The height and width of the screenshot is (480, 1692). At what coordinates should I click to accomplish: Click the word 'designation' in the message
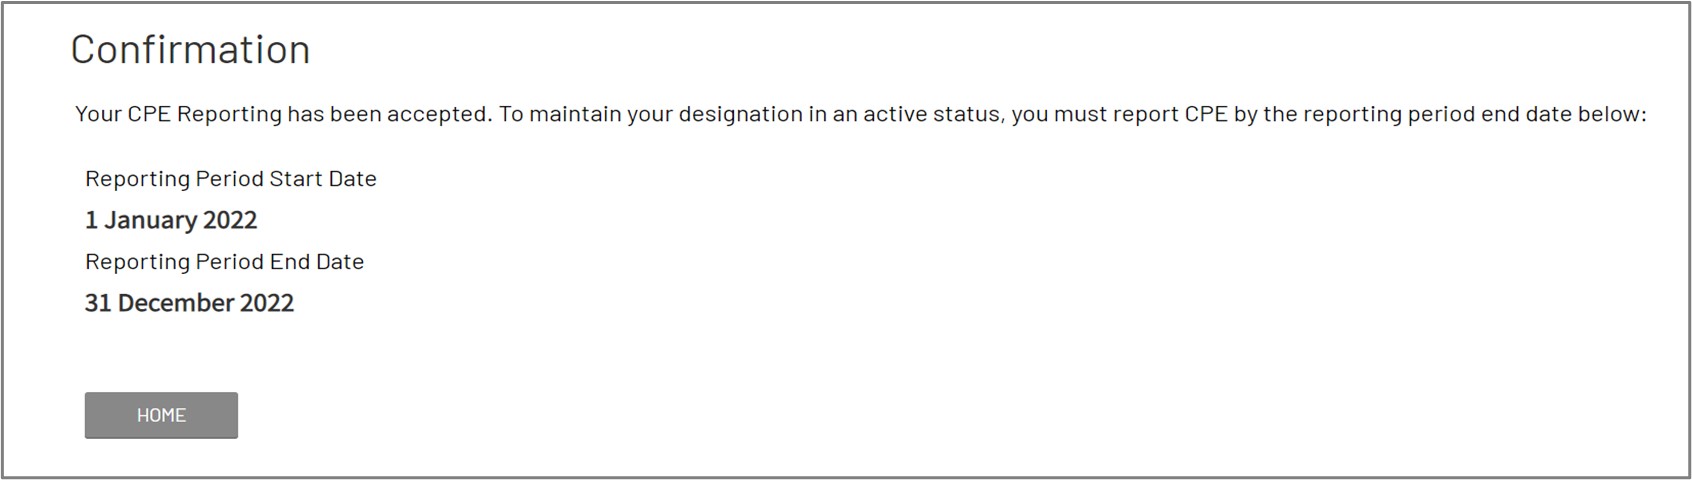pos(740,114)
